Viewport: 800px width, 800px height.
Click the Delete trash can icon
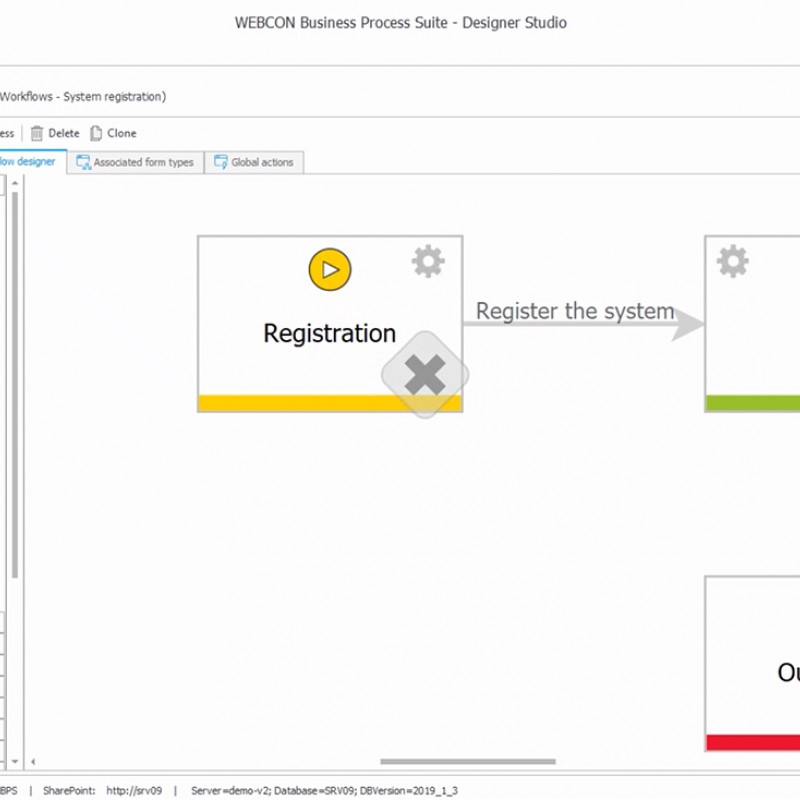(37, 133)
